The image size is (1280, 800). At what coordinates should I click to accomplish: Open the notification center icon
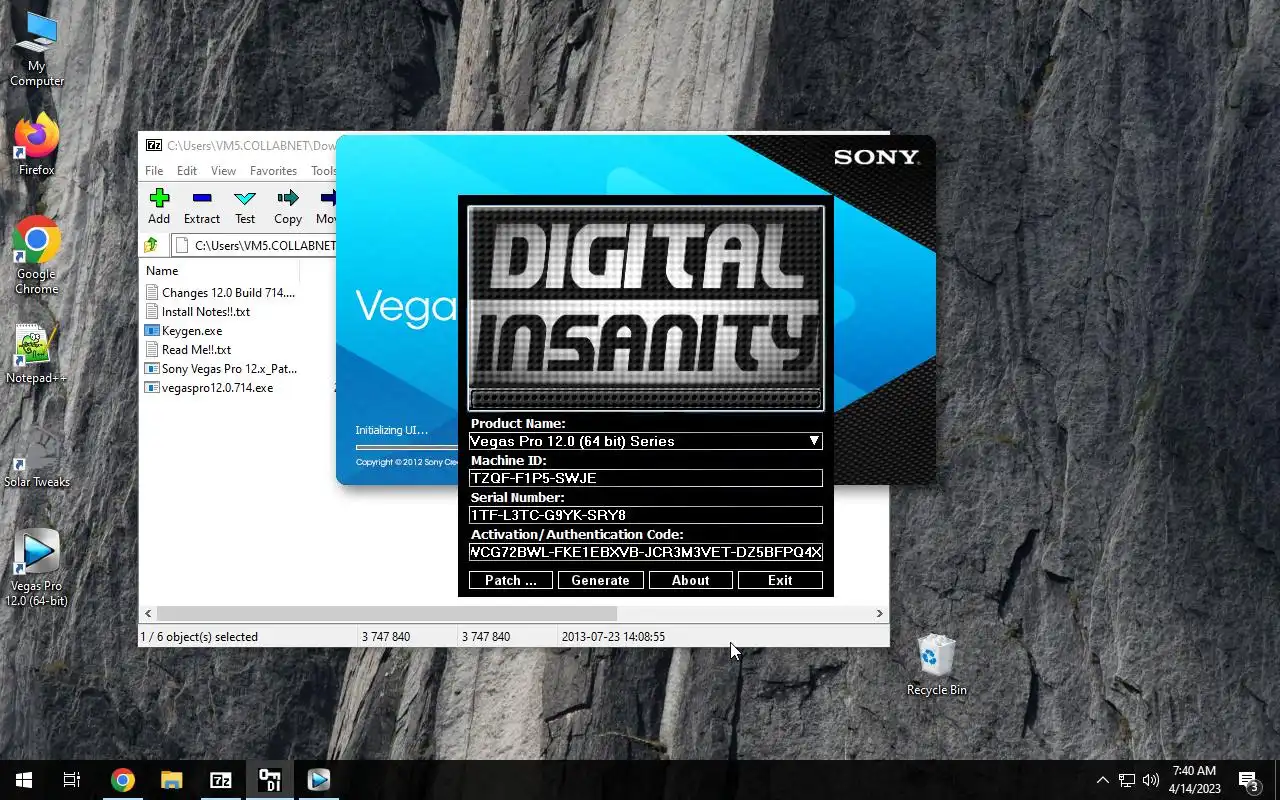(1248, 780)
